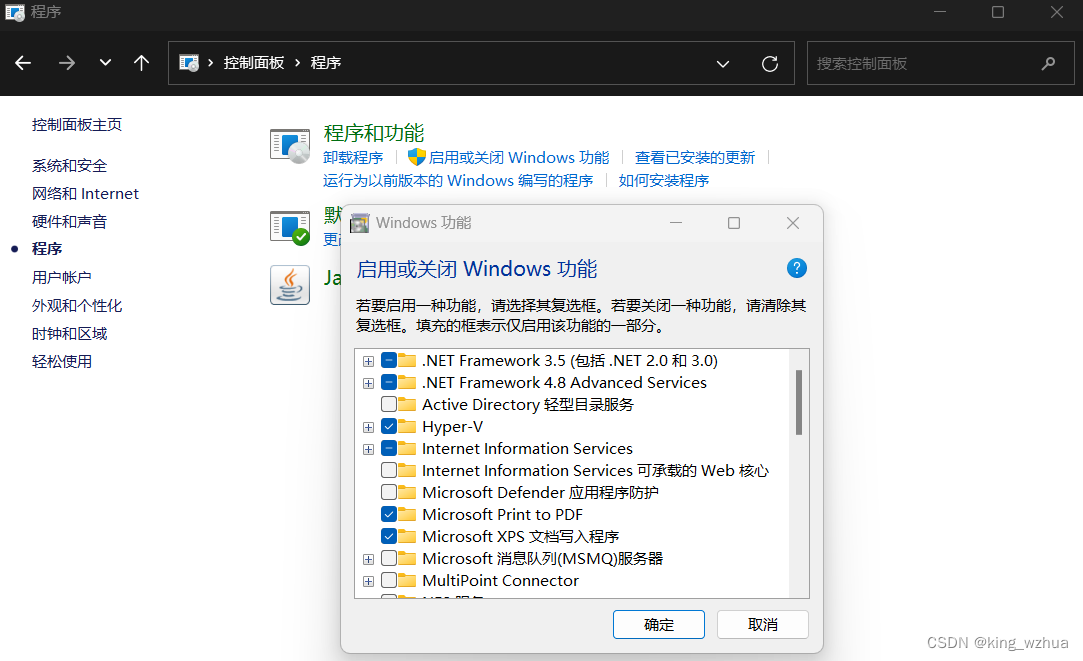Click 程序 in the breadcrumb path
The width and height of the screenshot is (1083, 661).
[325, 63]
